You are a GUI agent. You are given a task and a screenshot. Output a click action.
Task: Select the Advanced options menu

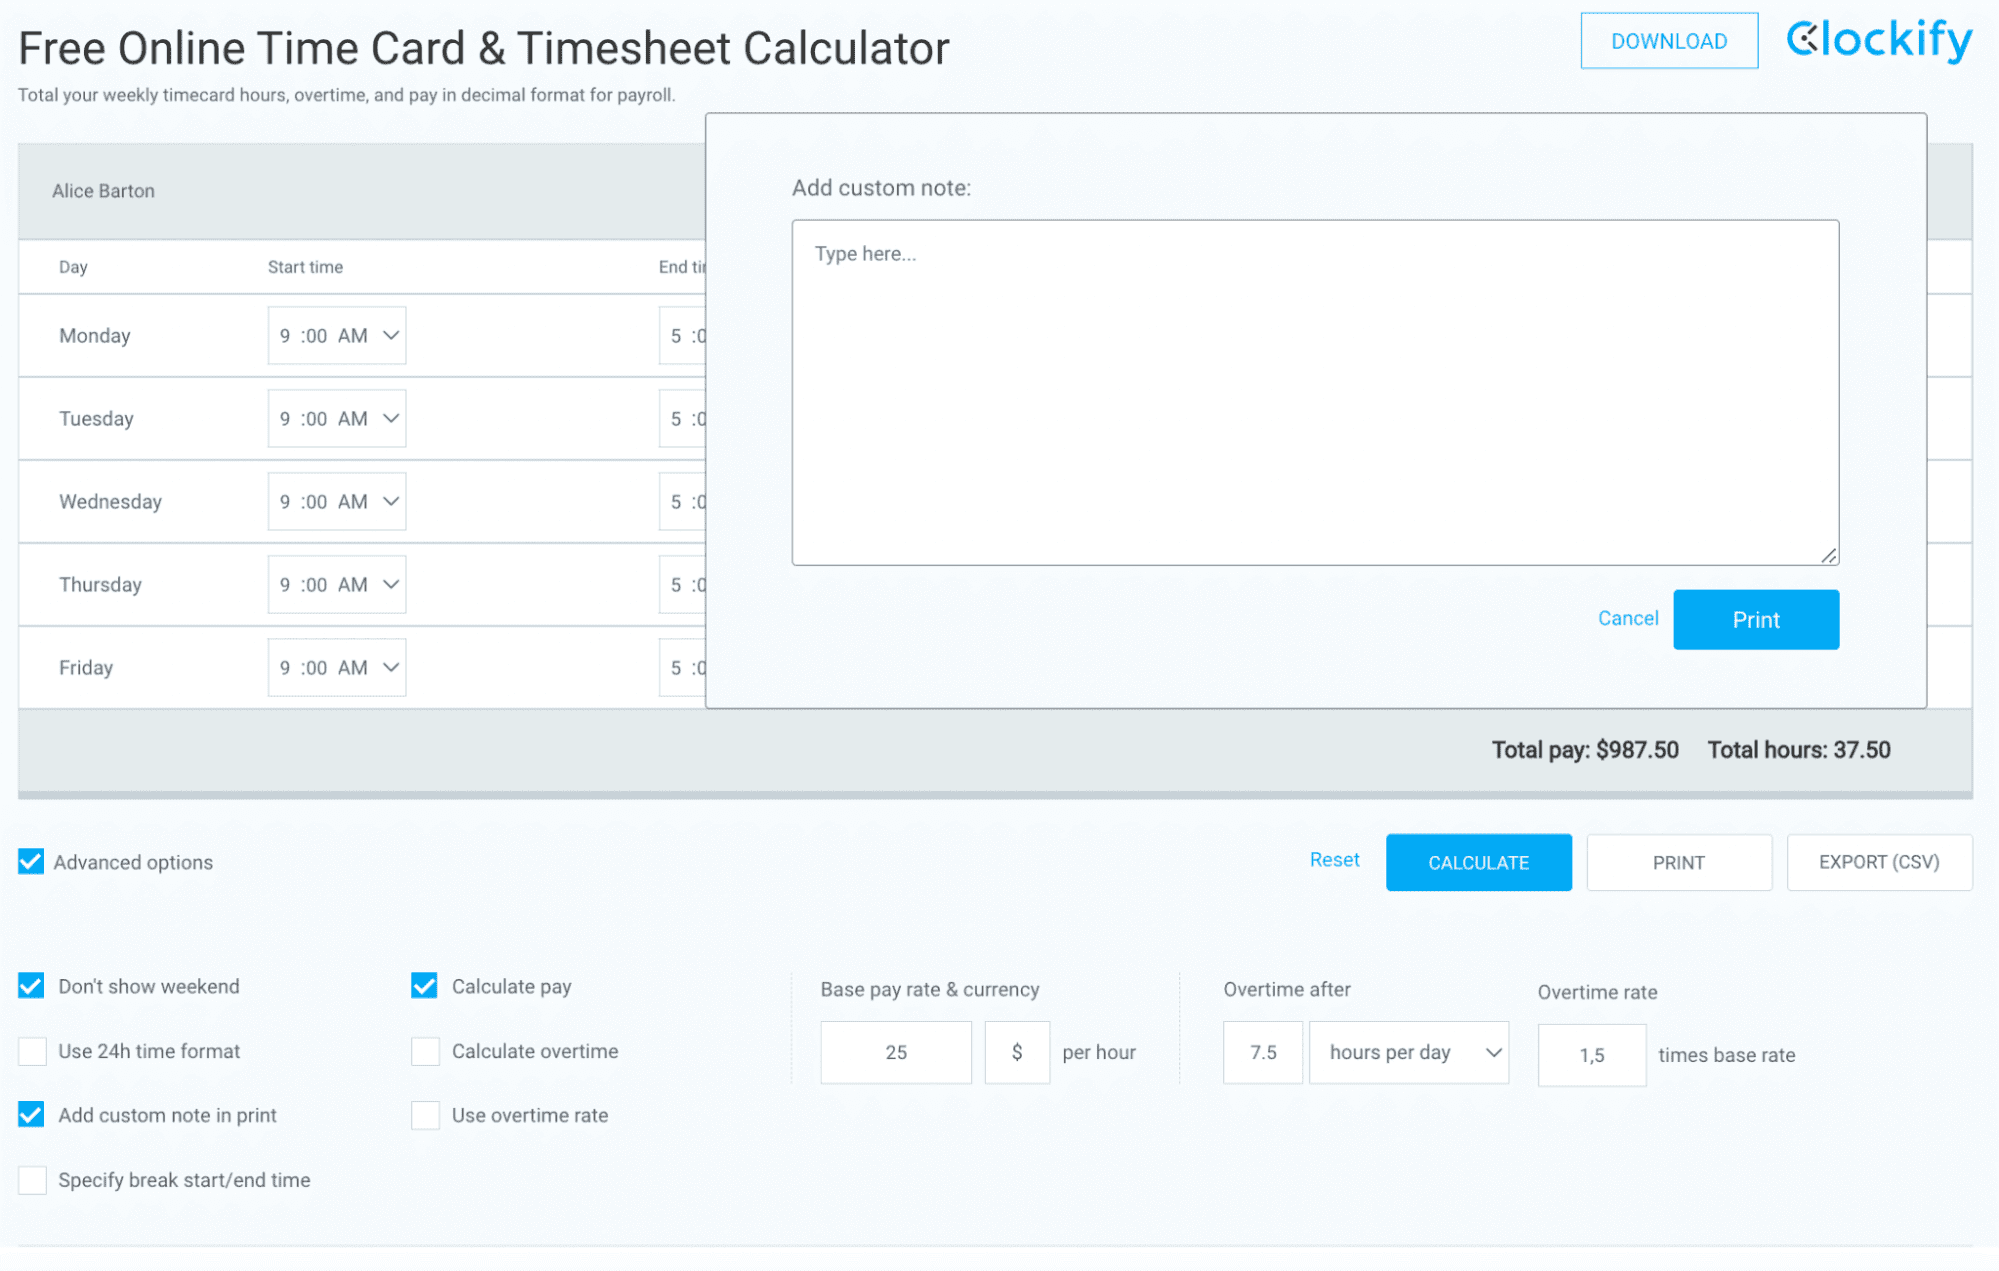(32, 861)
